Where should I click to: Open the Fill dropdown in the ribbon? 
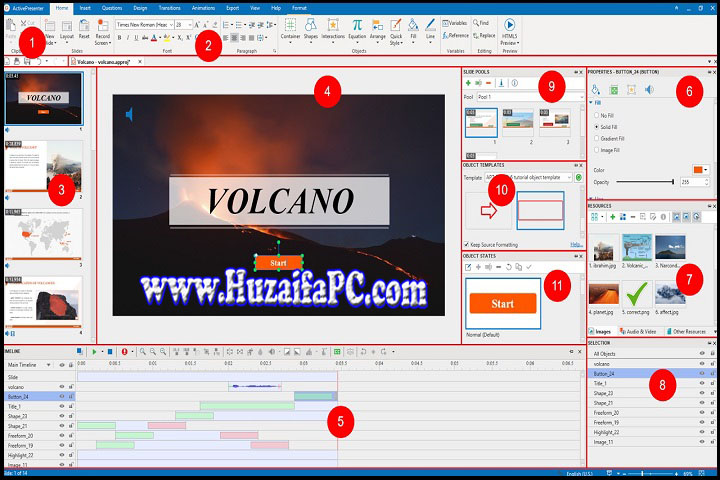(x=413, y=30)
